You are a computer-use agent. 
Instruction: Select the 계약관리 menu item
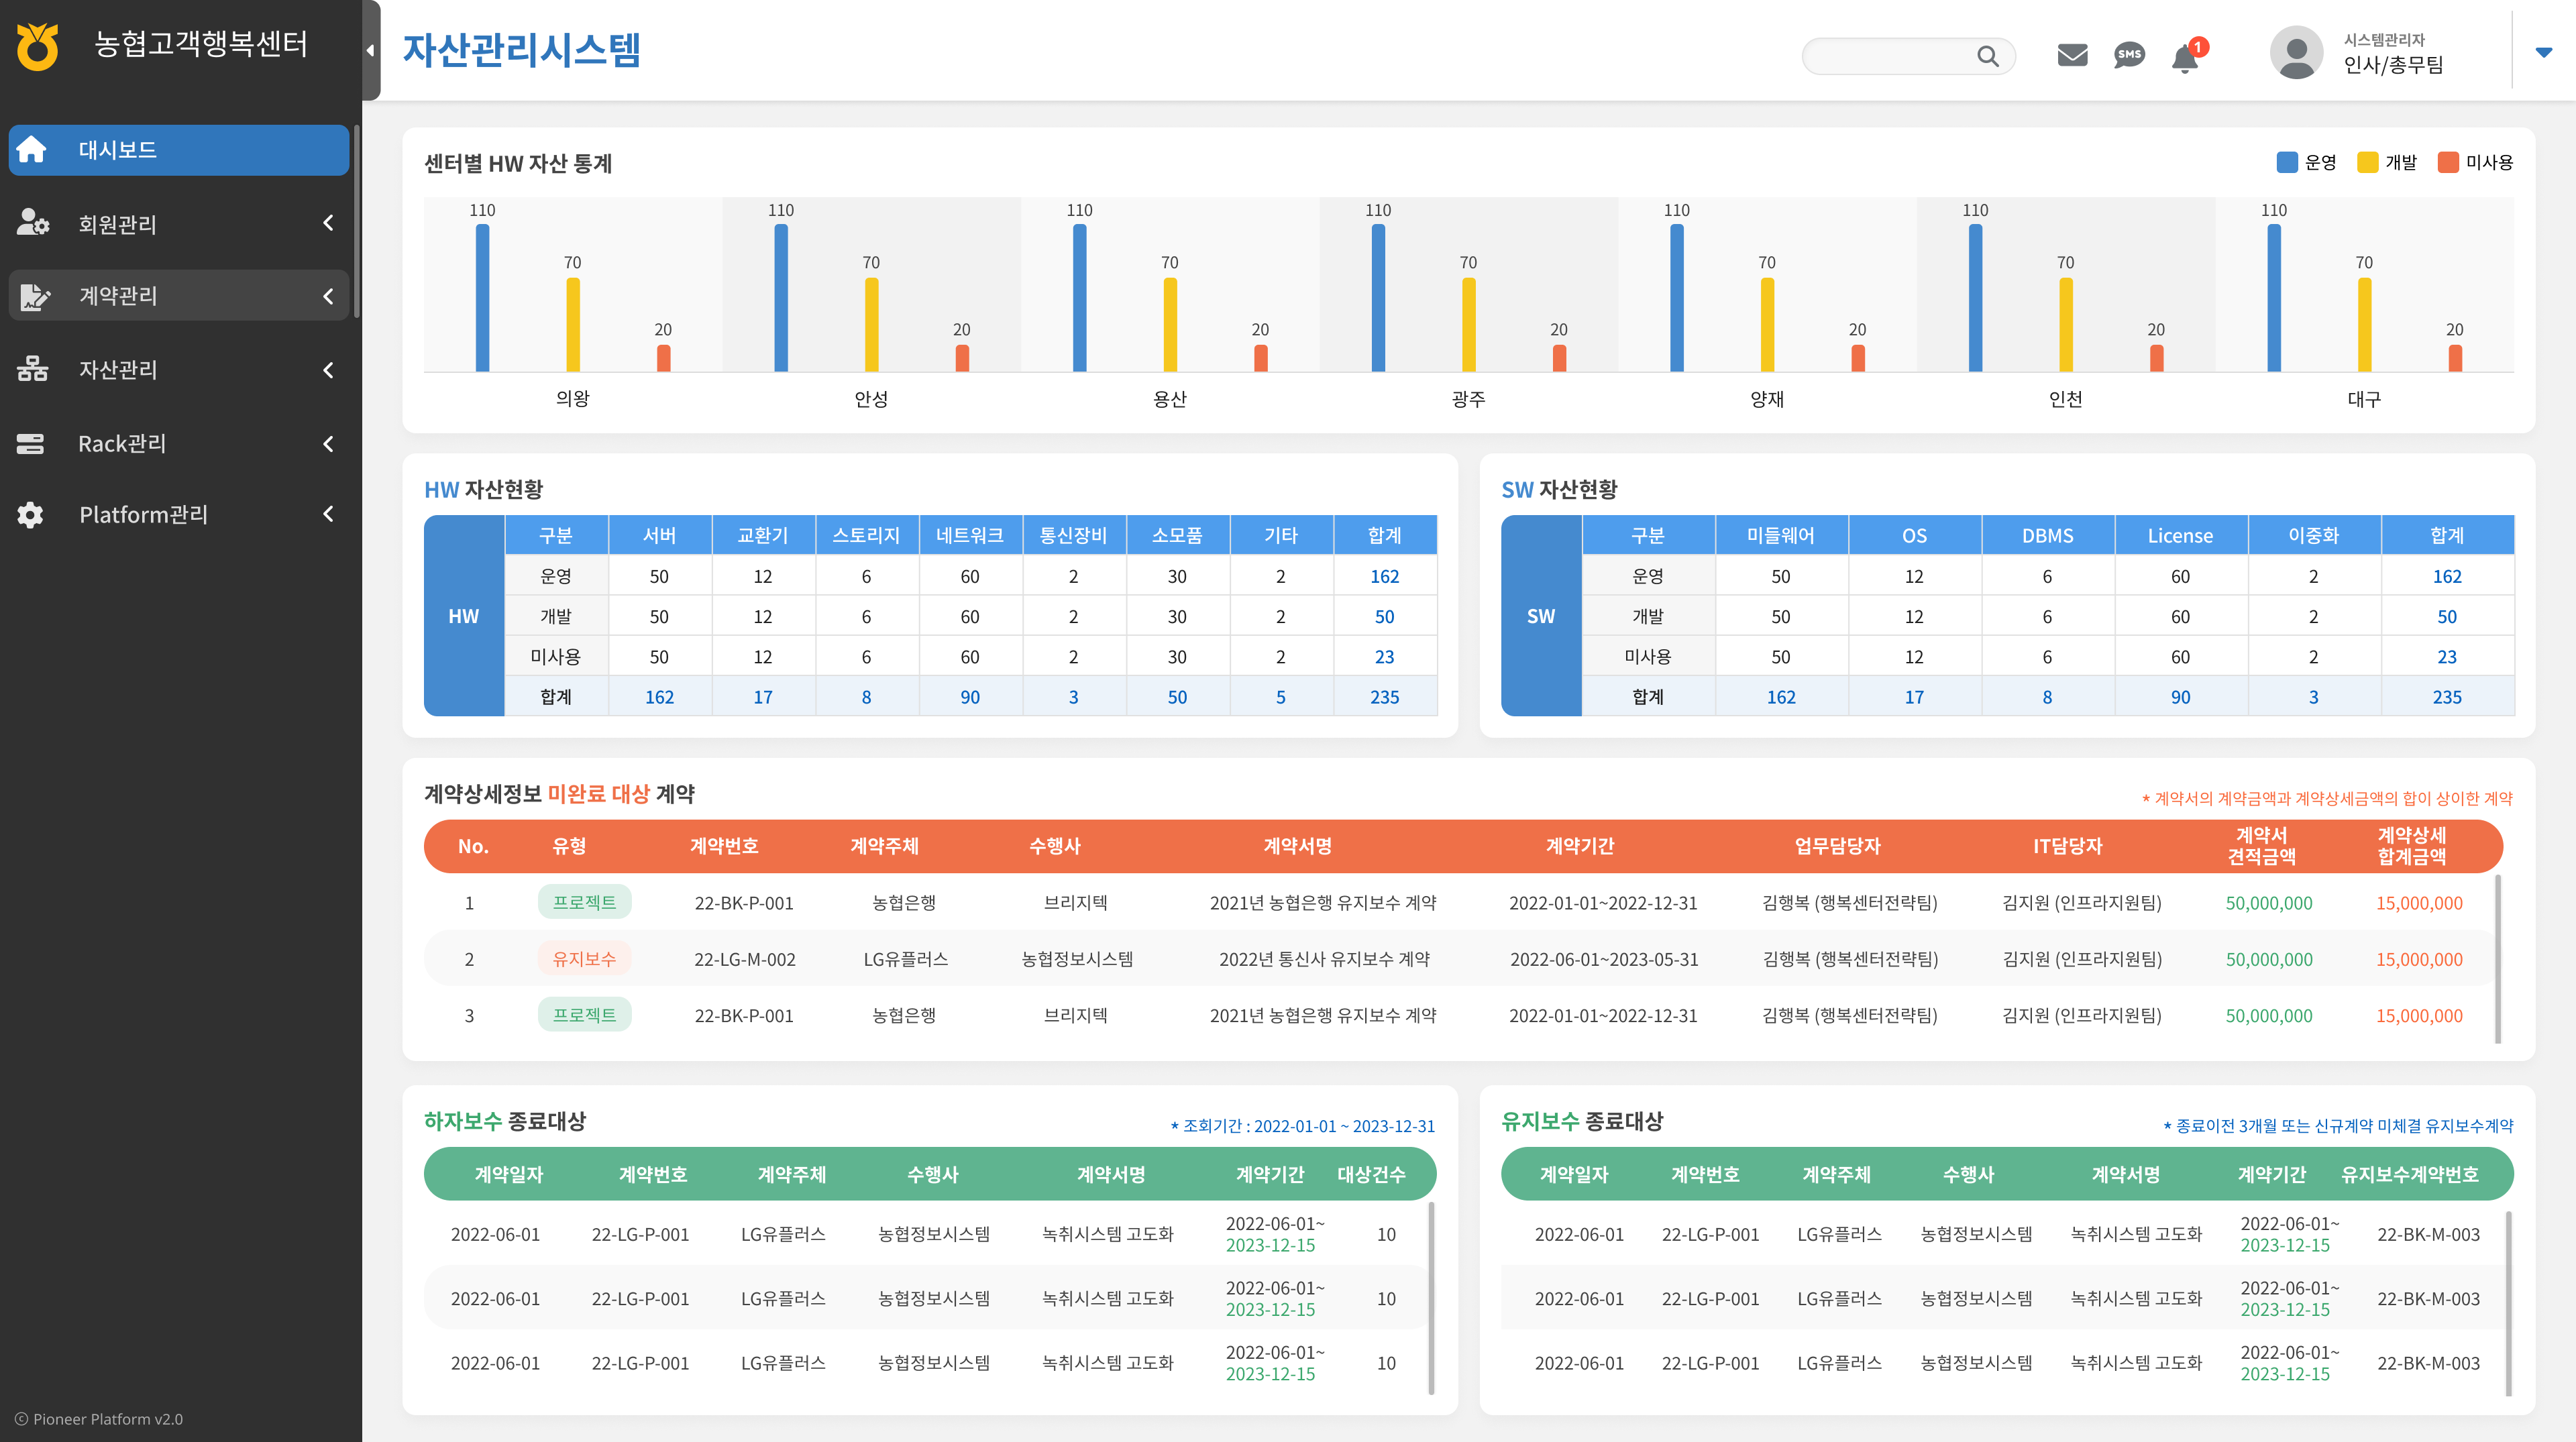pyautogui.click(x=179, y=295)
